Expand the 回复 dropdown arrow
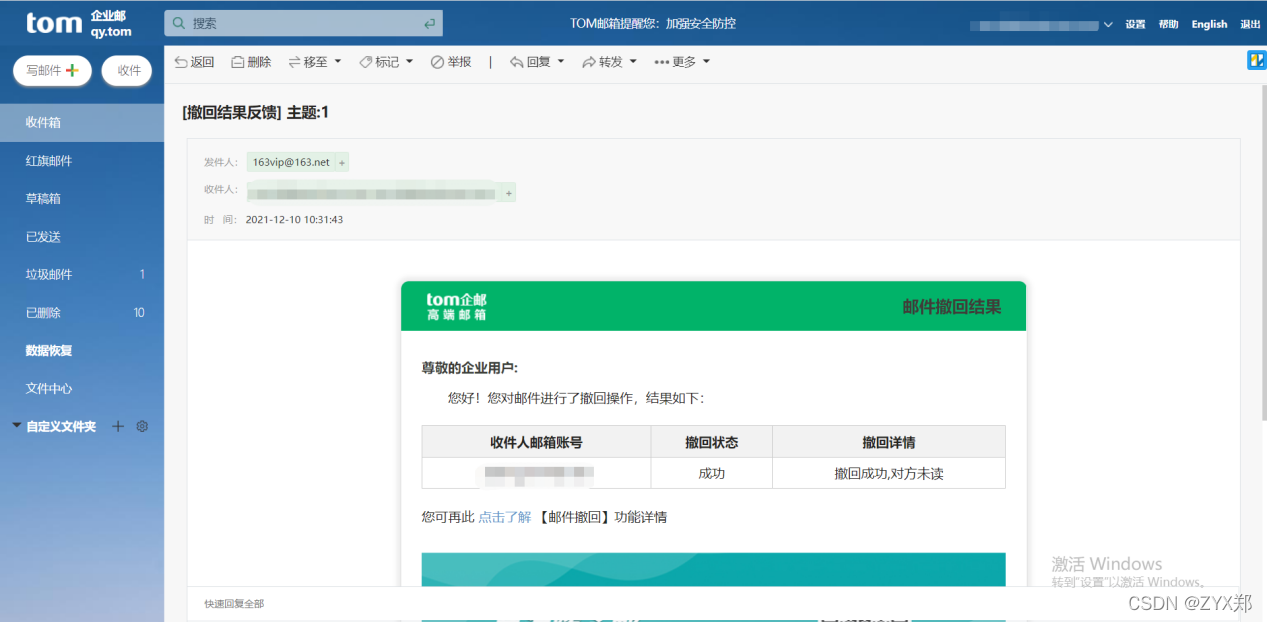Screen dimensions: 1267x622 coord(560,62)
